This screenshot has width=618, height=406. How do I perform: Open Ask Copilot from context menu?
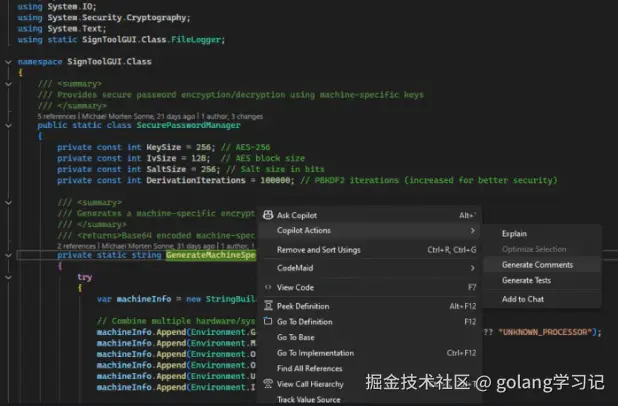click(369, 215)
